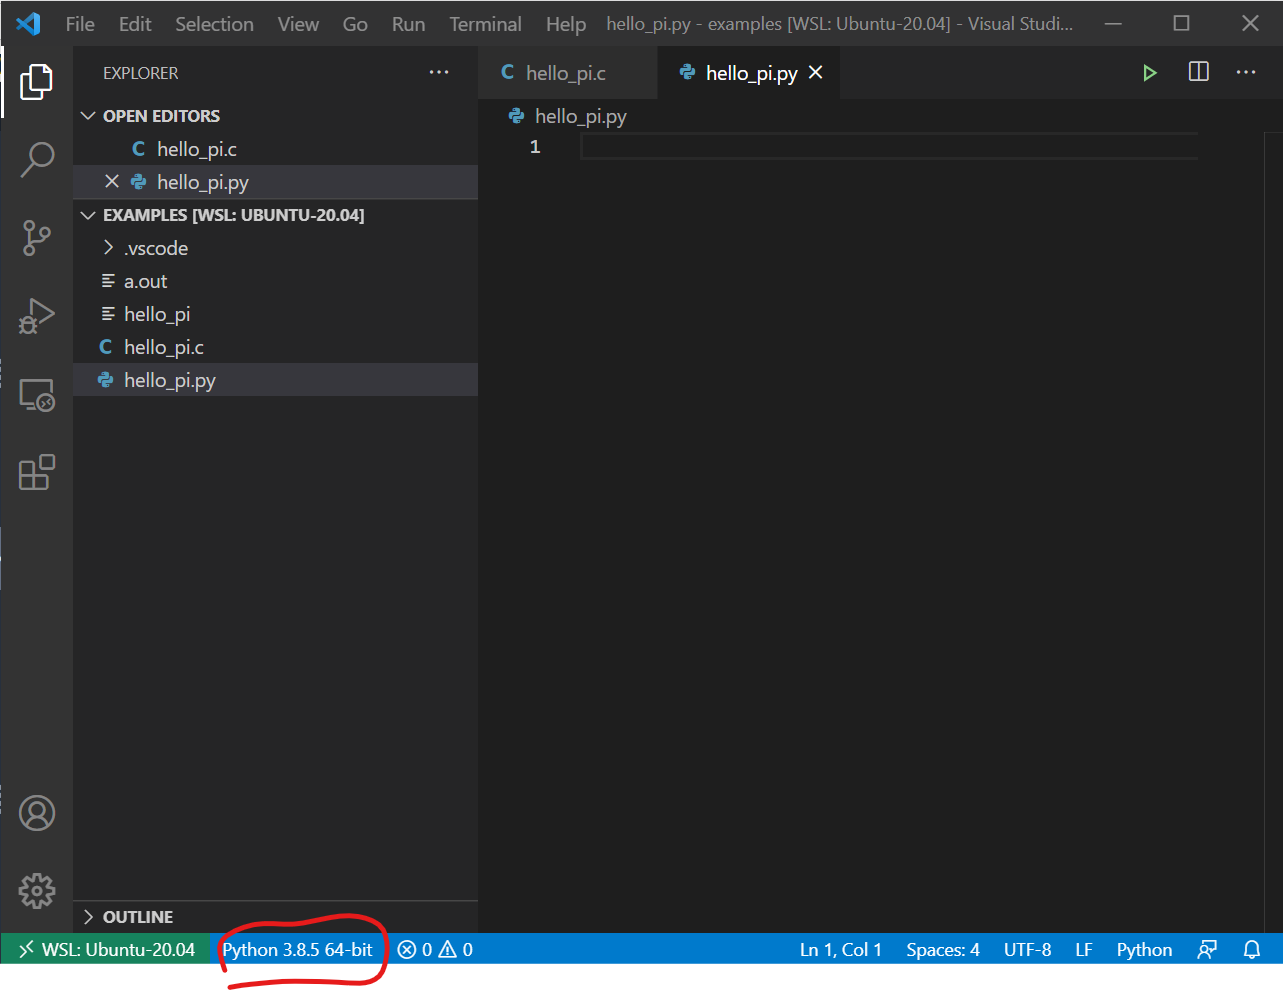Screen dimensions: 1283x991
Task: Close the hello_pi.py editor tab
Action: [816, 72]
